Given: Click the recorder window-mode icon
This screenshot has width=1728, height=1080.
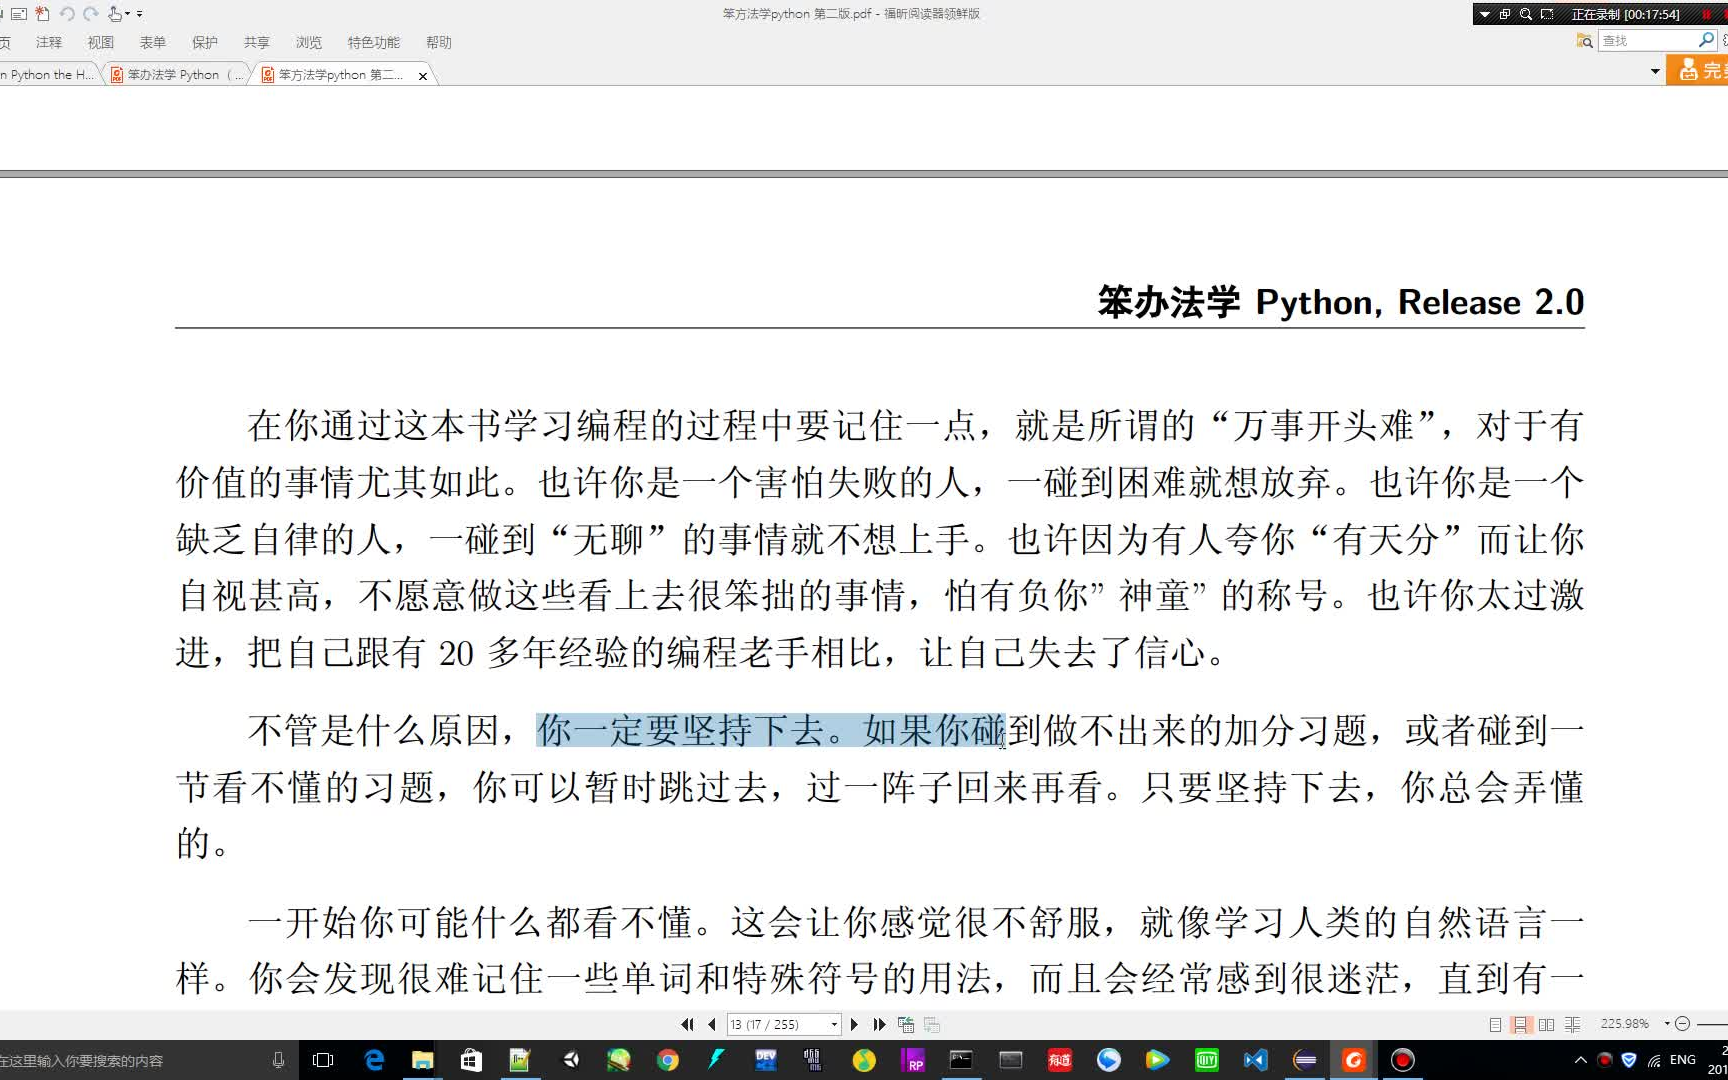Looking at the screenshot, I should [1505, 14].
